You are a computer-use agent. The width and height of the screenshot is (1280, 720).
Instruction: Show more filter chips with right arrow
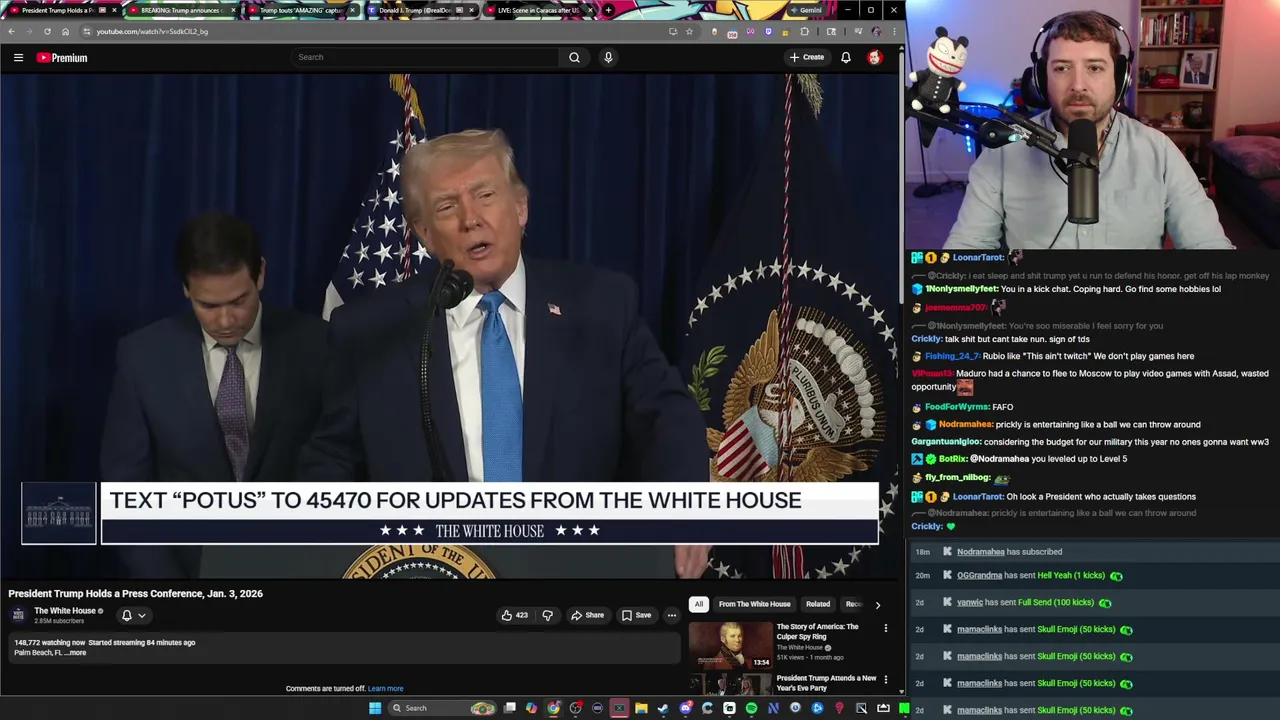(877, 604)
